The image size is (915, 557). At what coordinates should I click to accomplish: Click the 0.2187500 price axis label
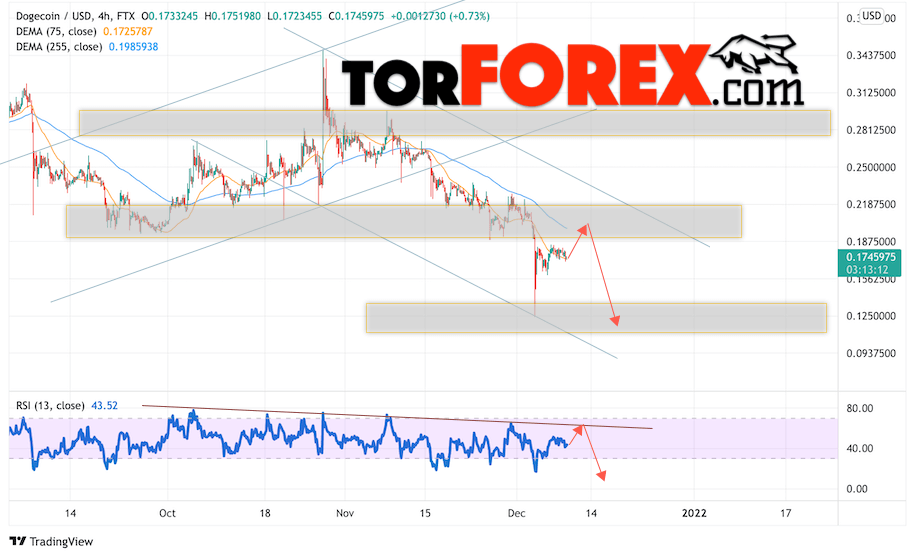point(871,204)
